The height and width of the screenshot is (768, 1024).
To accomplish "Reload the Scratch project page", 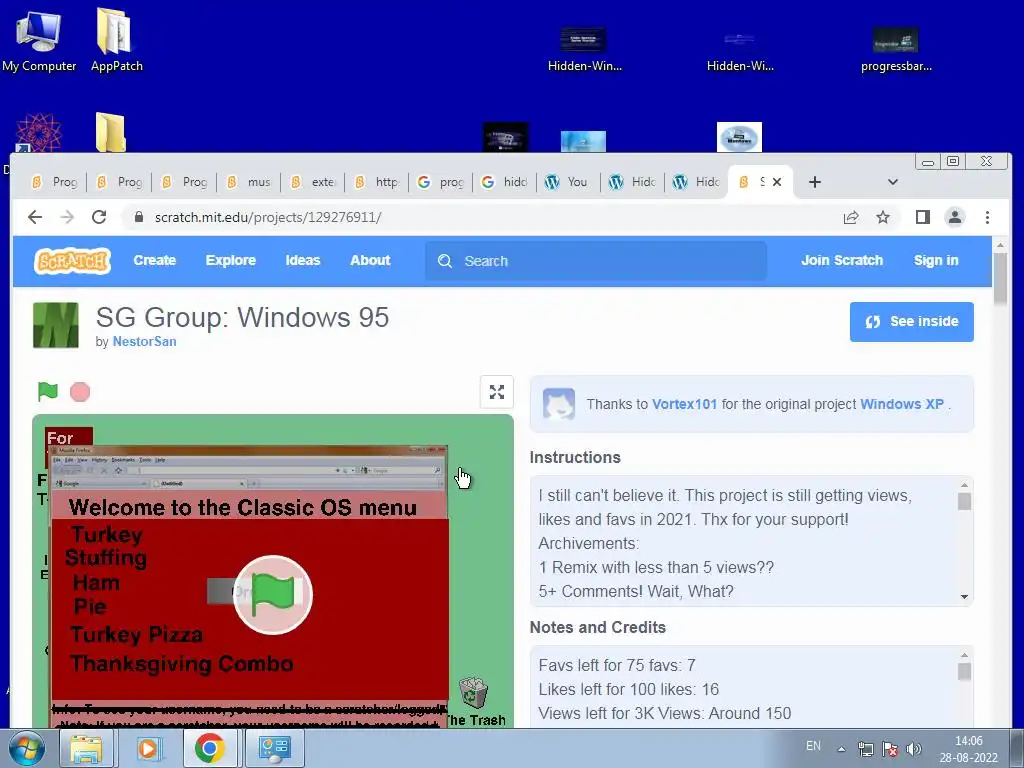I will pyautogui.click(x=99, y=217).
